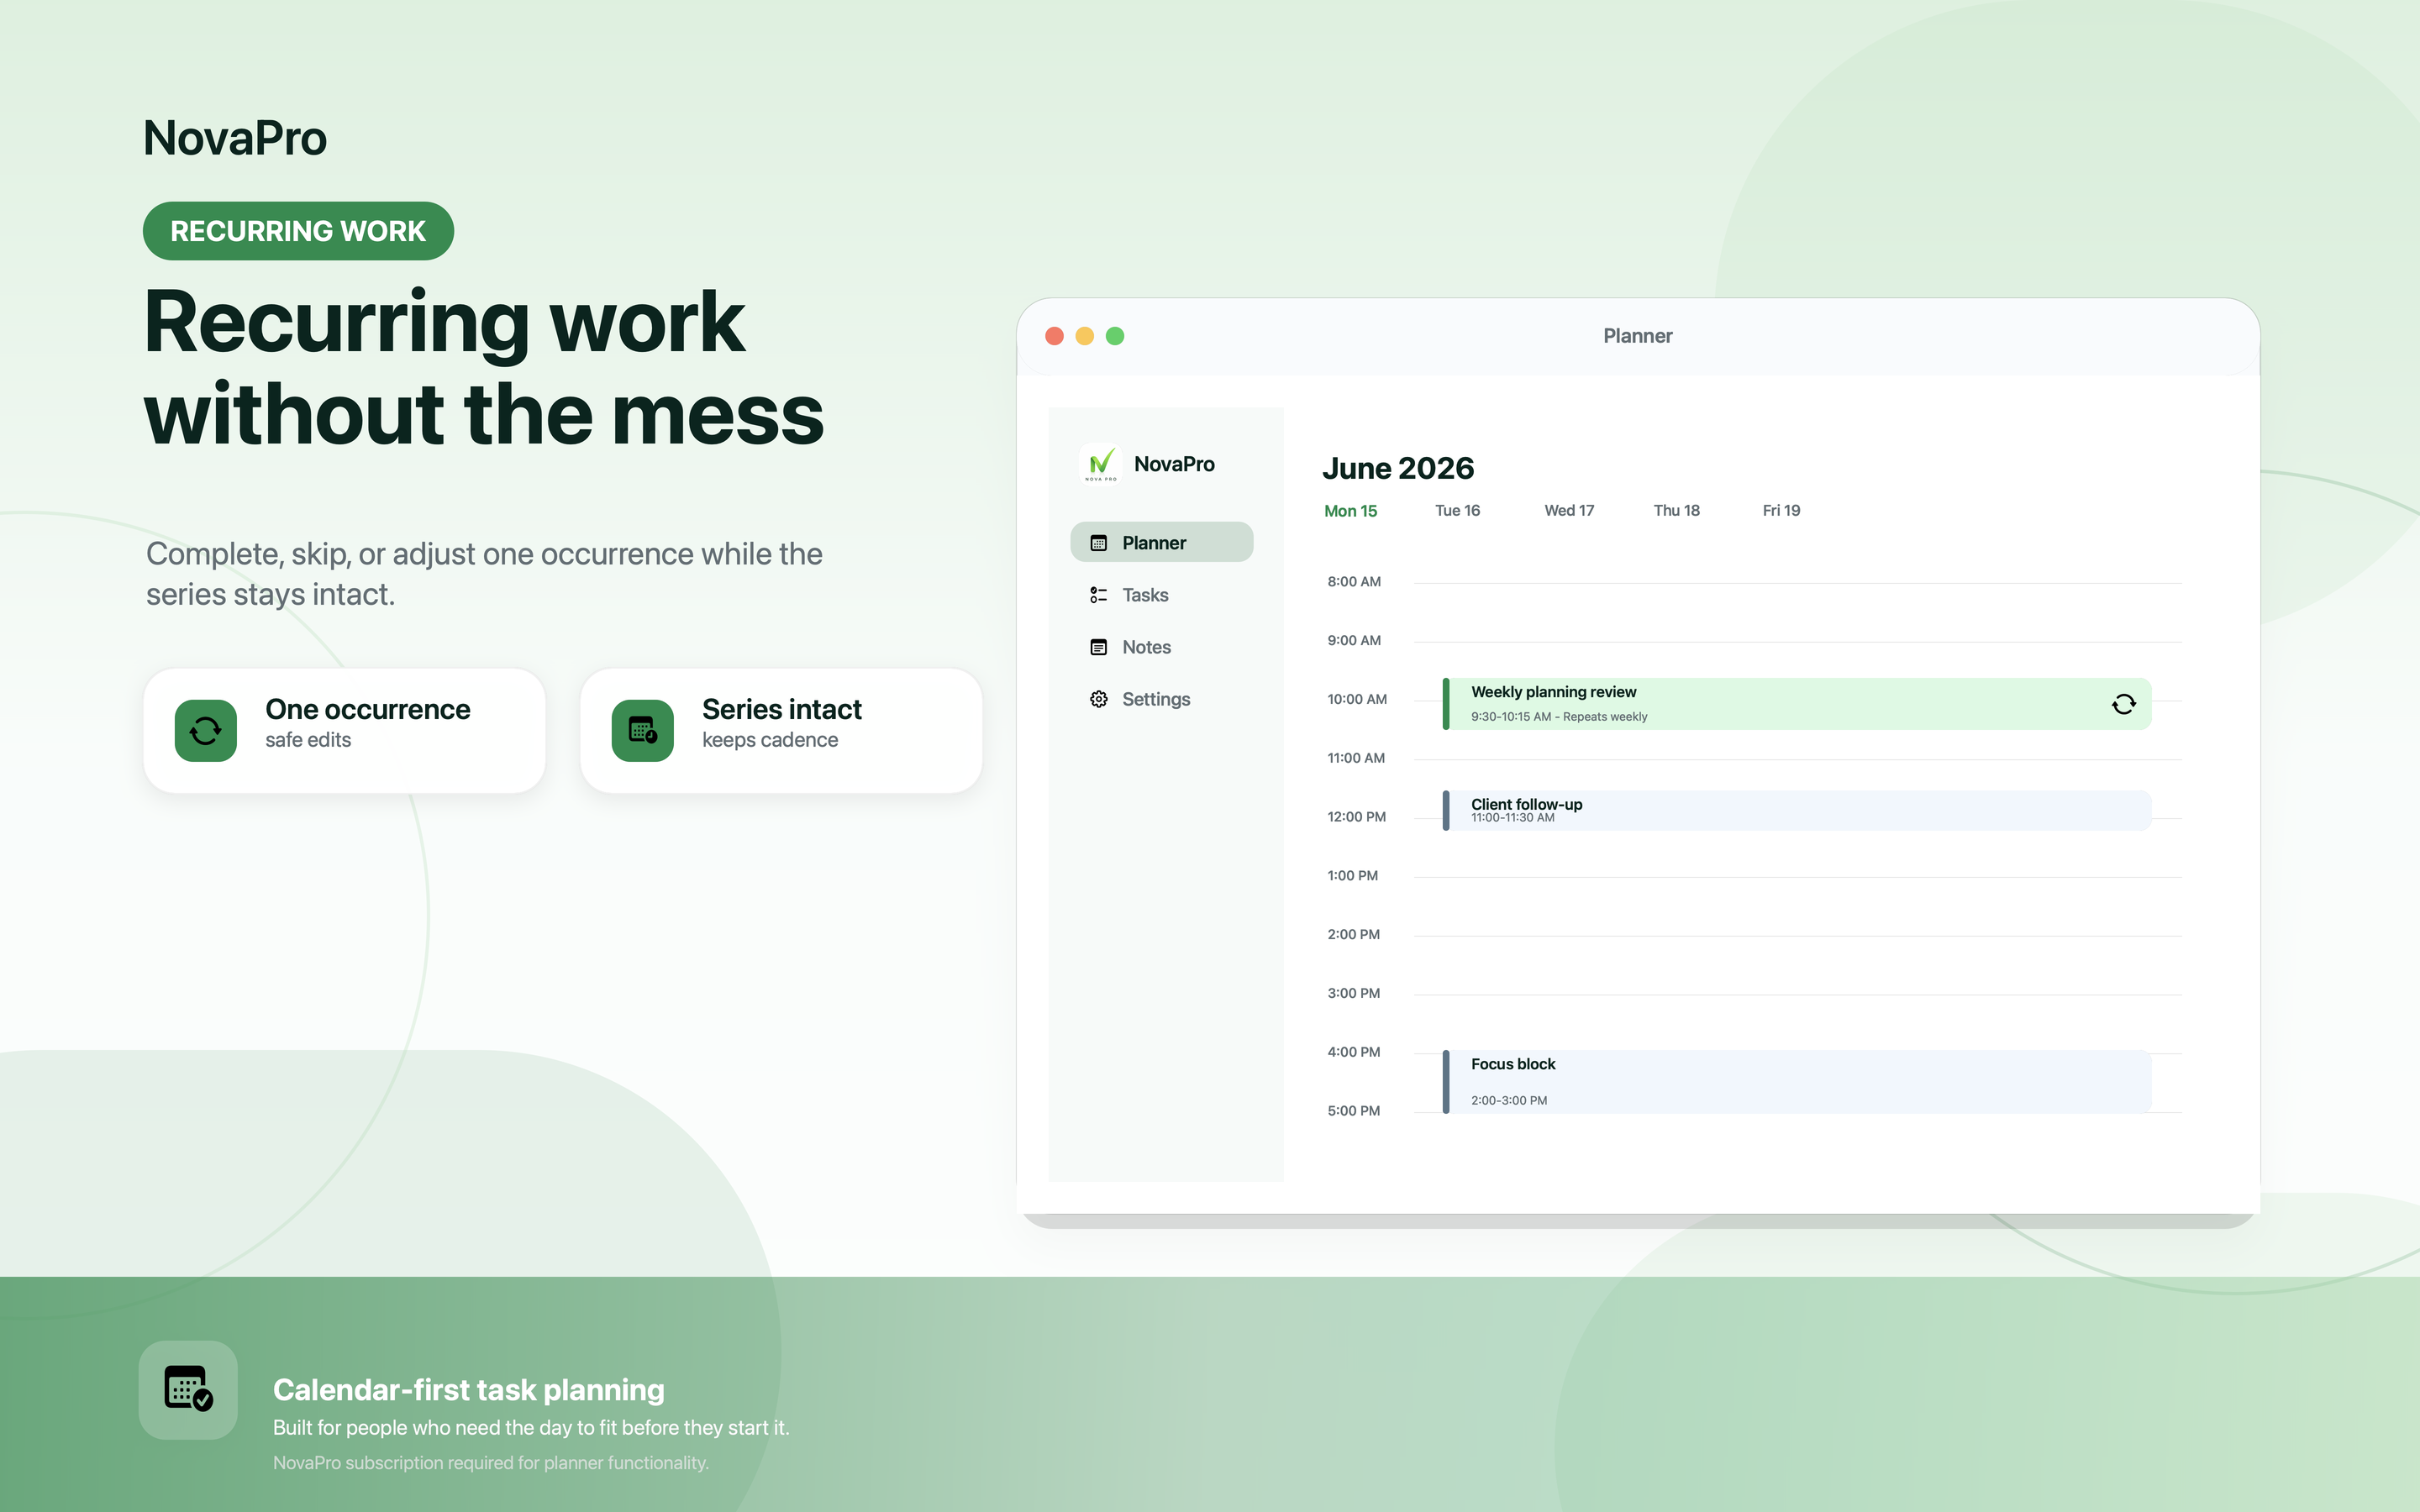Click the One occurrence feature card
2420x1512 pixels.
(344, 731)
